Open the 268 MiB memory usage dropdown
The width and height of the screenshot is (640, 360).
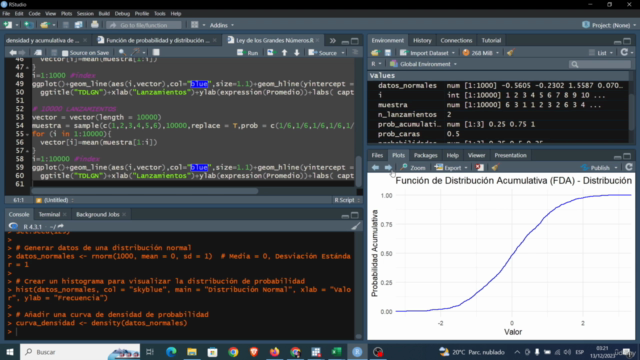pos(480,53)
